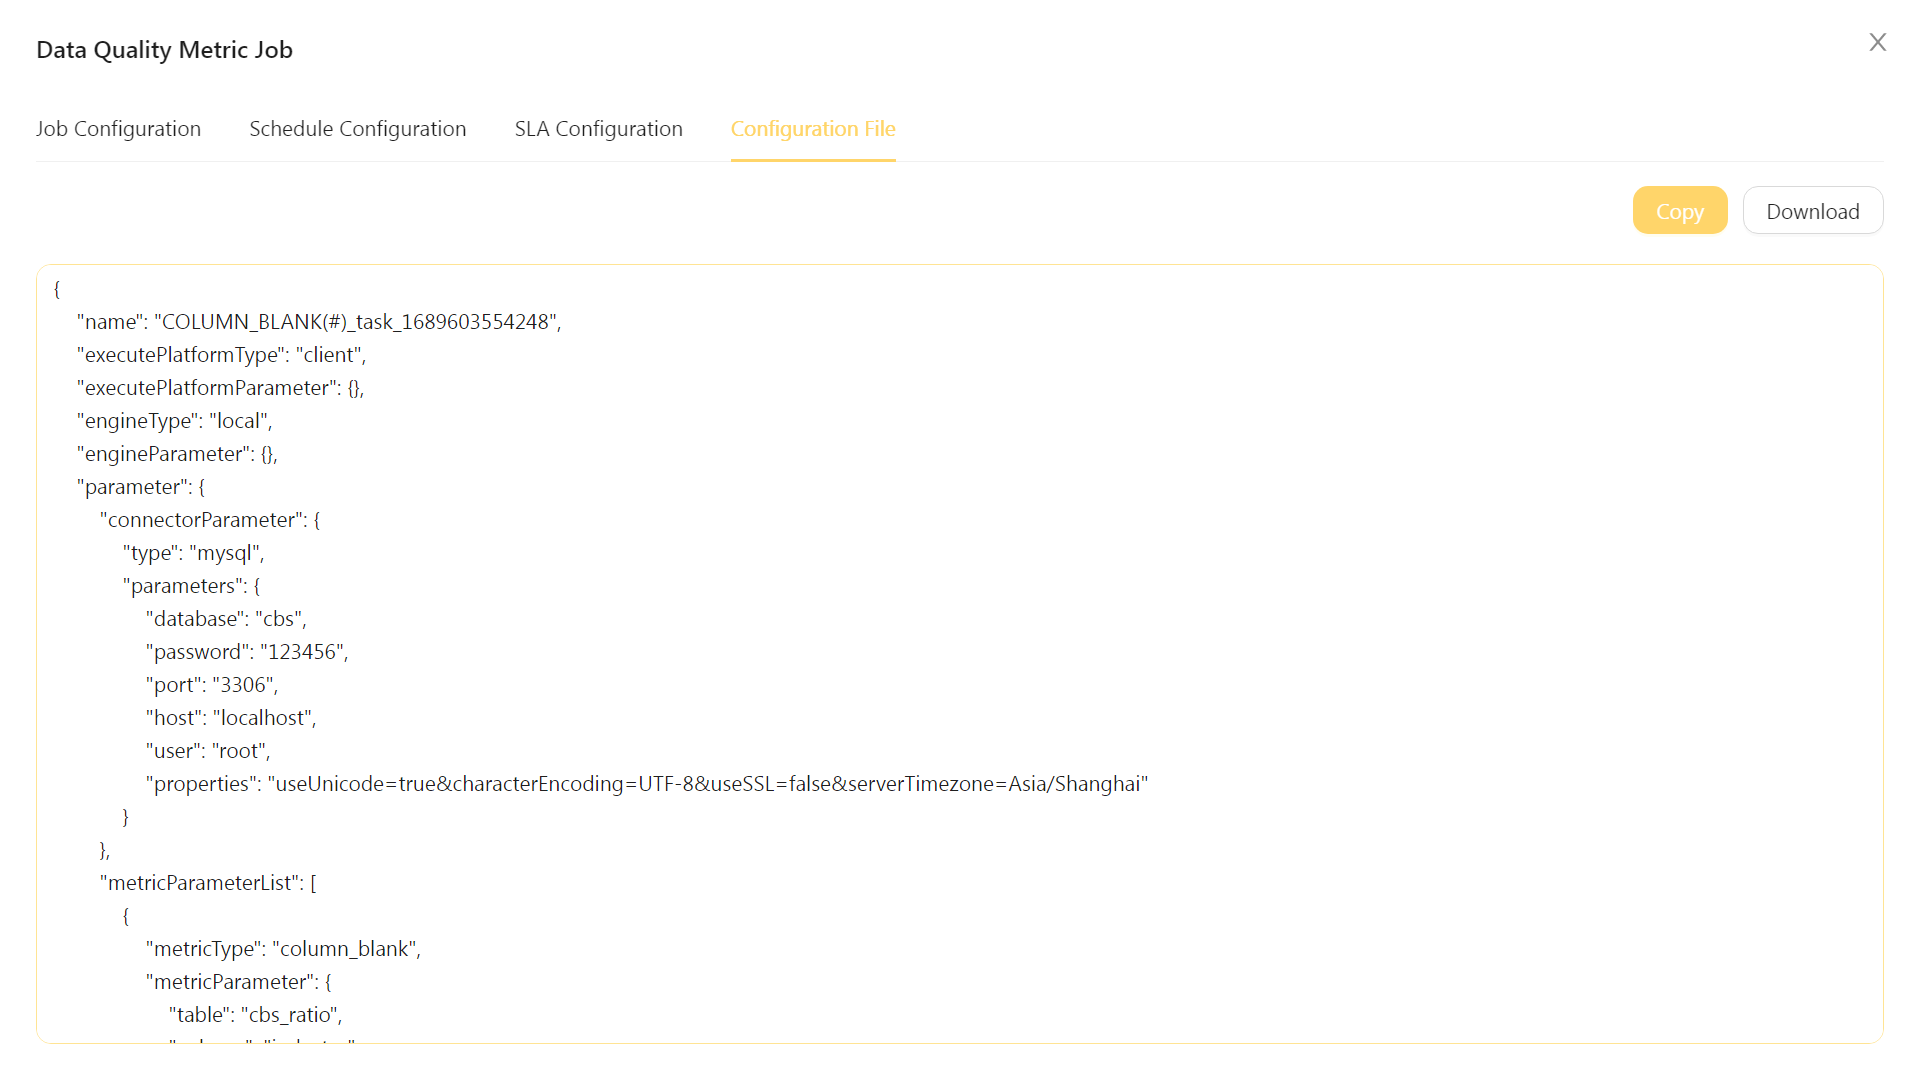Open the Schedule Configuration tab
Screen dimensions: 1920x1080
pos(357,129)
